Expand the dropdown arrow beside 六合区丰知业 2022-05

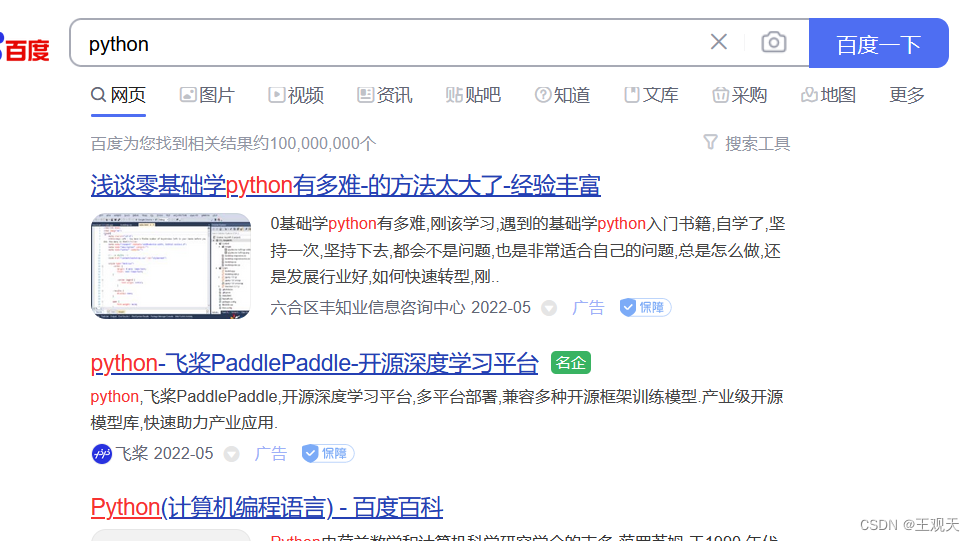(x=549, y=308)
